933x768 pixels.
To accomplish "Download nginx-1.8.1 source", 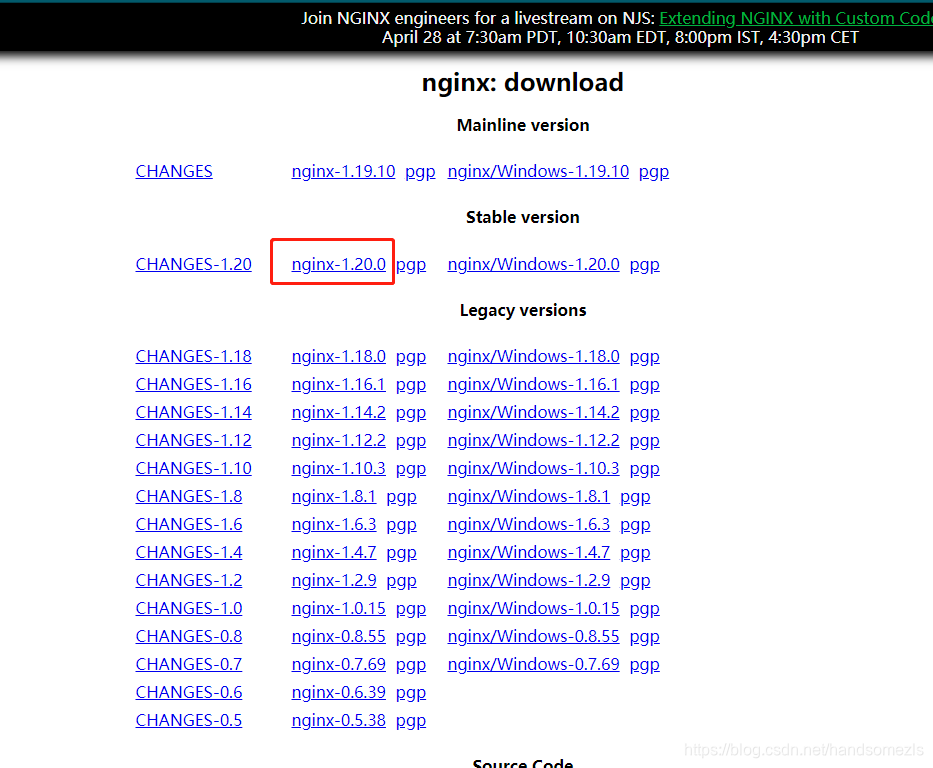I will click(x=334, y=496).
